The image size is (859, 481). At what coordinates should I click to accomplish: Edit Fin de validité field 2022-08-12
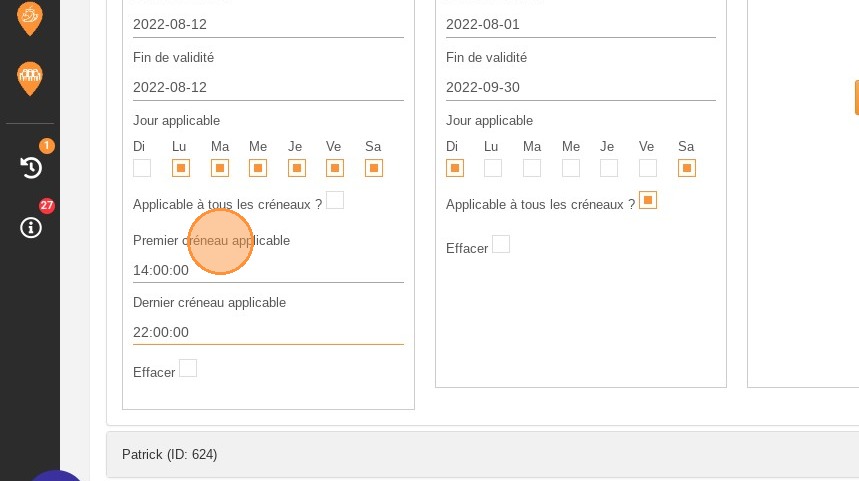pos(268,87)
